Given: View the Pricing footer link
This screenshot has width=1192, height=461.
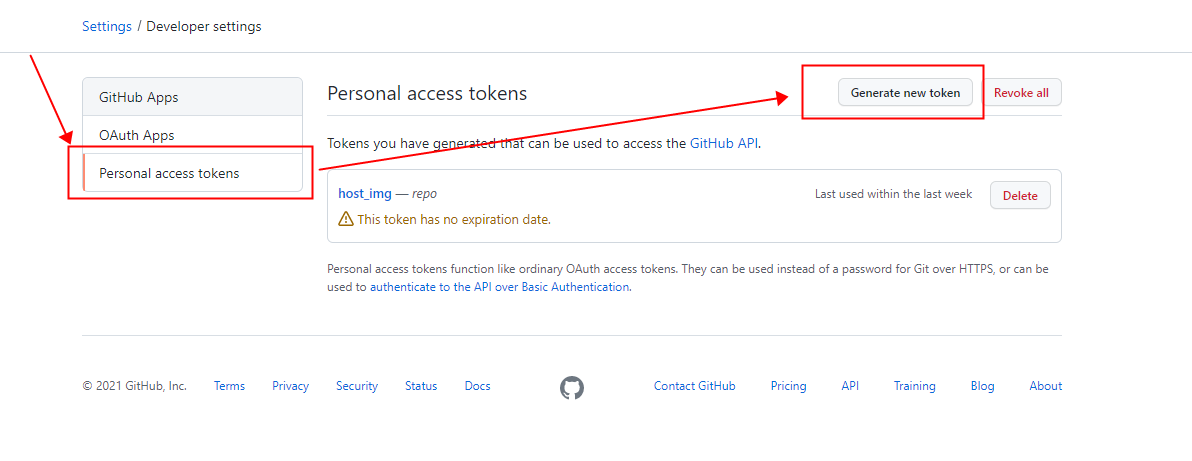Looking at the screenshot, I should pyautogui.click(x=788, y=386).
